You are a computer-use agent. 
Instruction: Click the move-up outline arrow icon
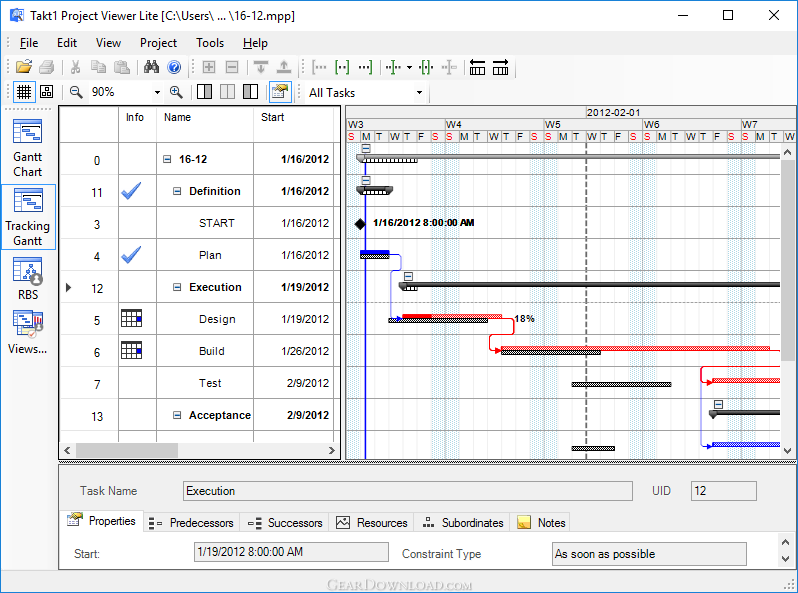pos(284,67)
